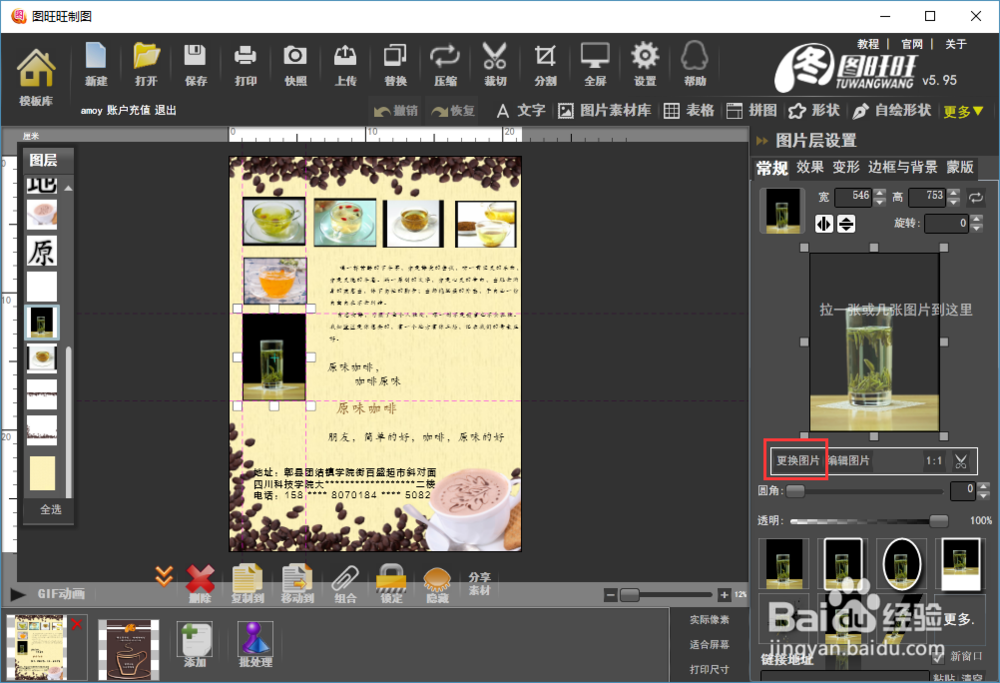Click the 退出 (Logout) link

pos(165,110)
